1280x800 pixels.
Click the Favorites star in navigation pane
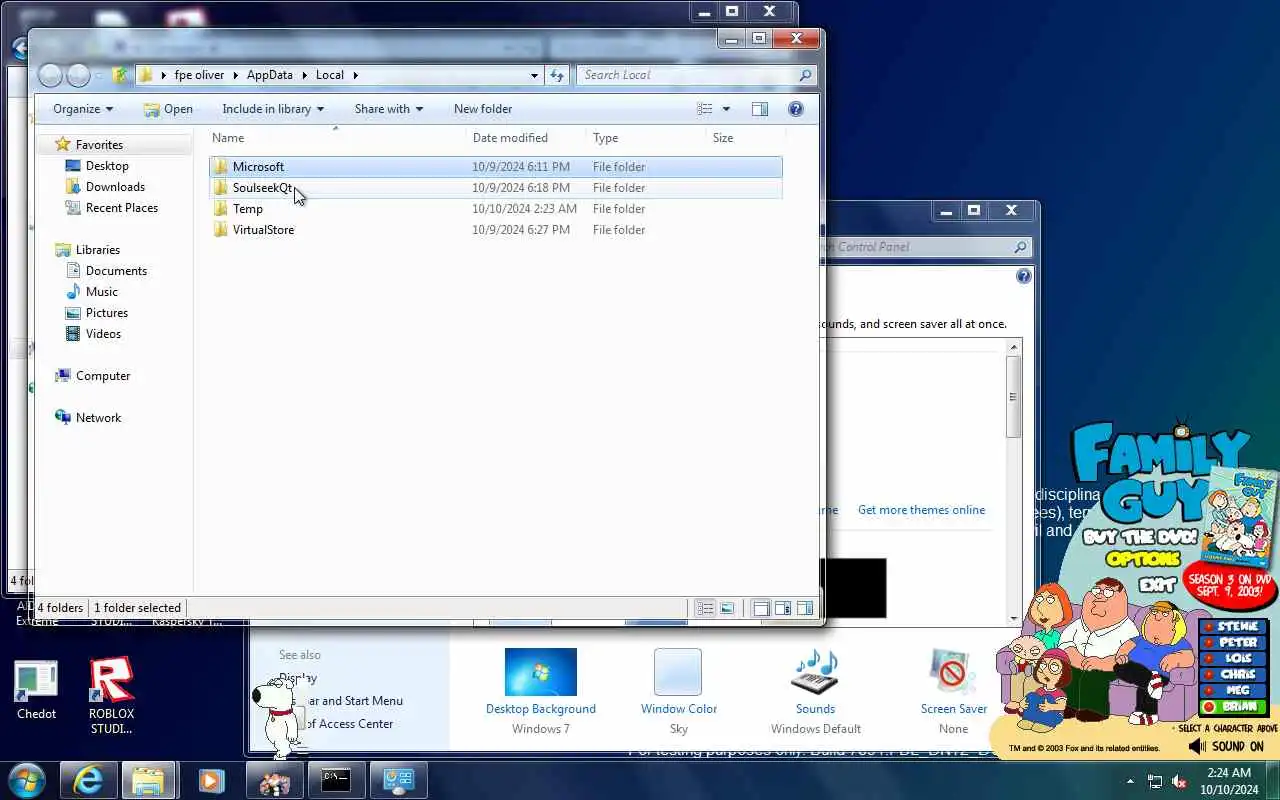point(63,145)
